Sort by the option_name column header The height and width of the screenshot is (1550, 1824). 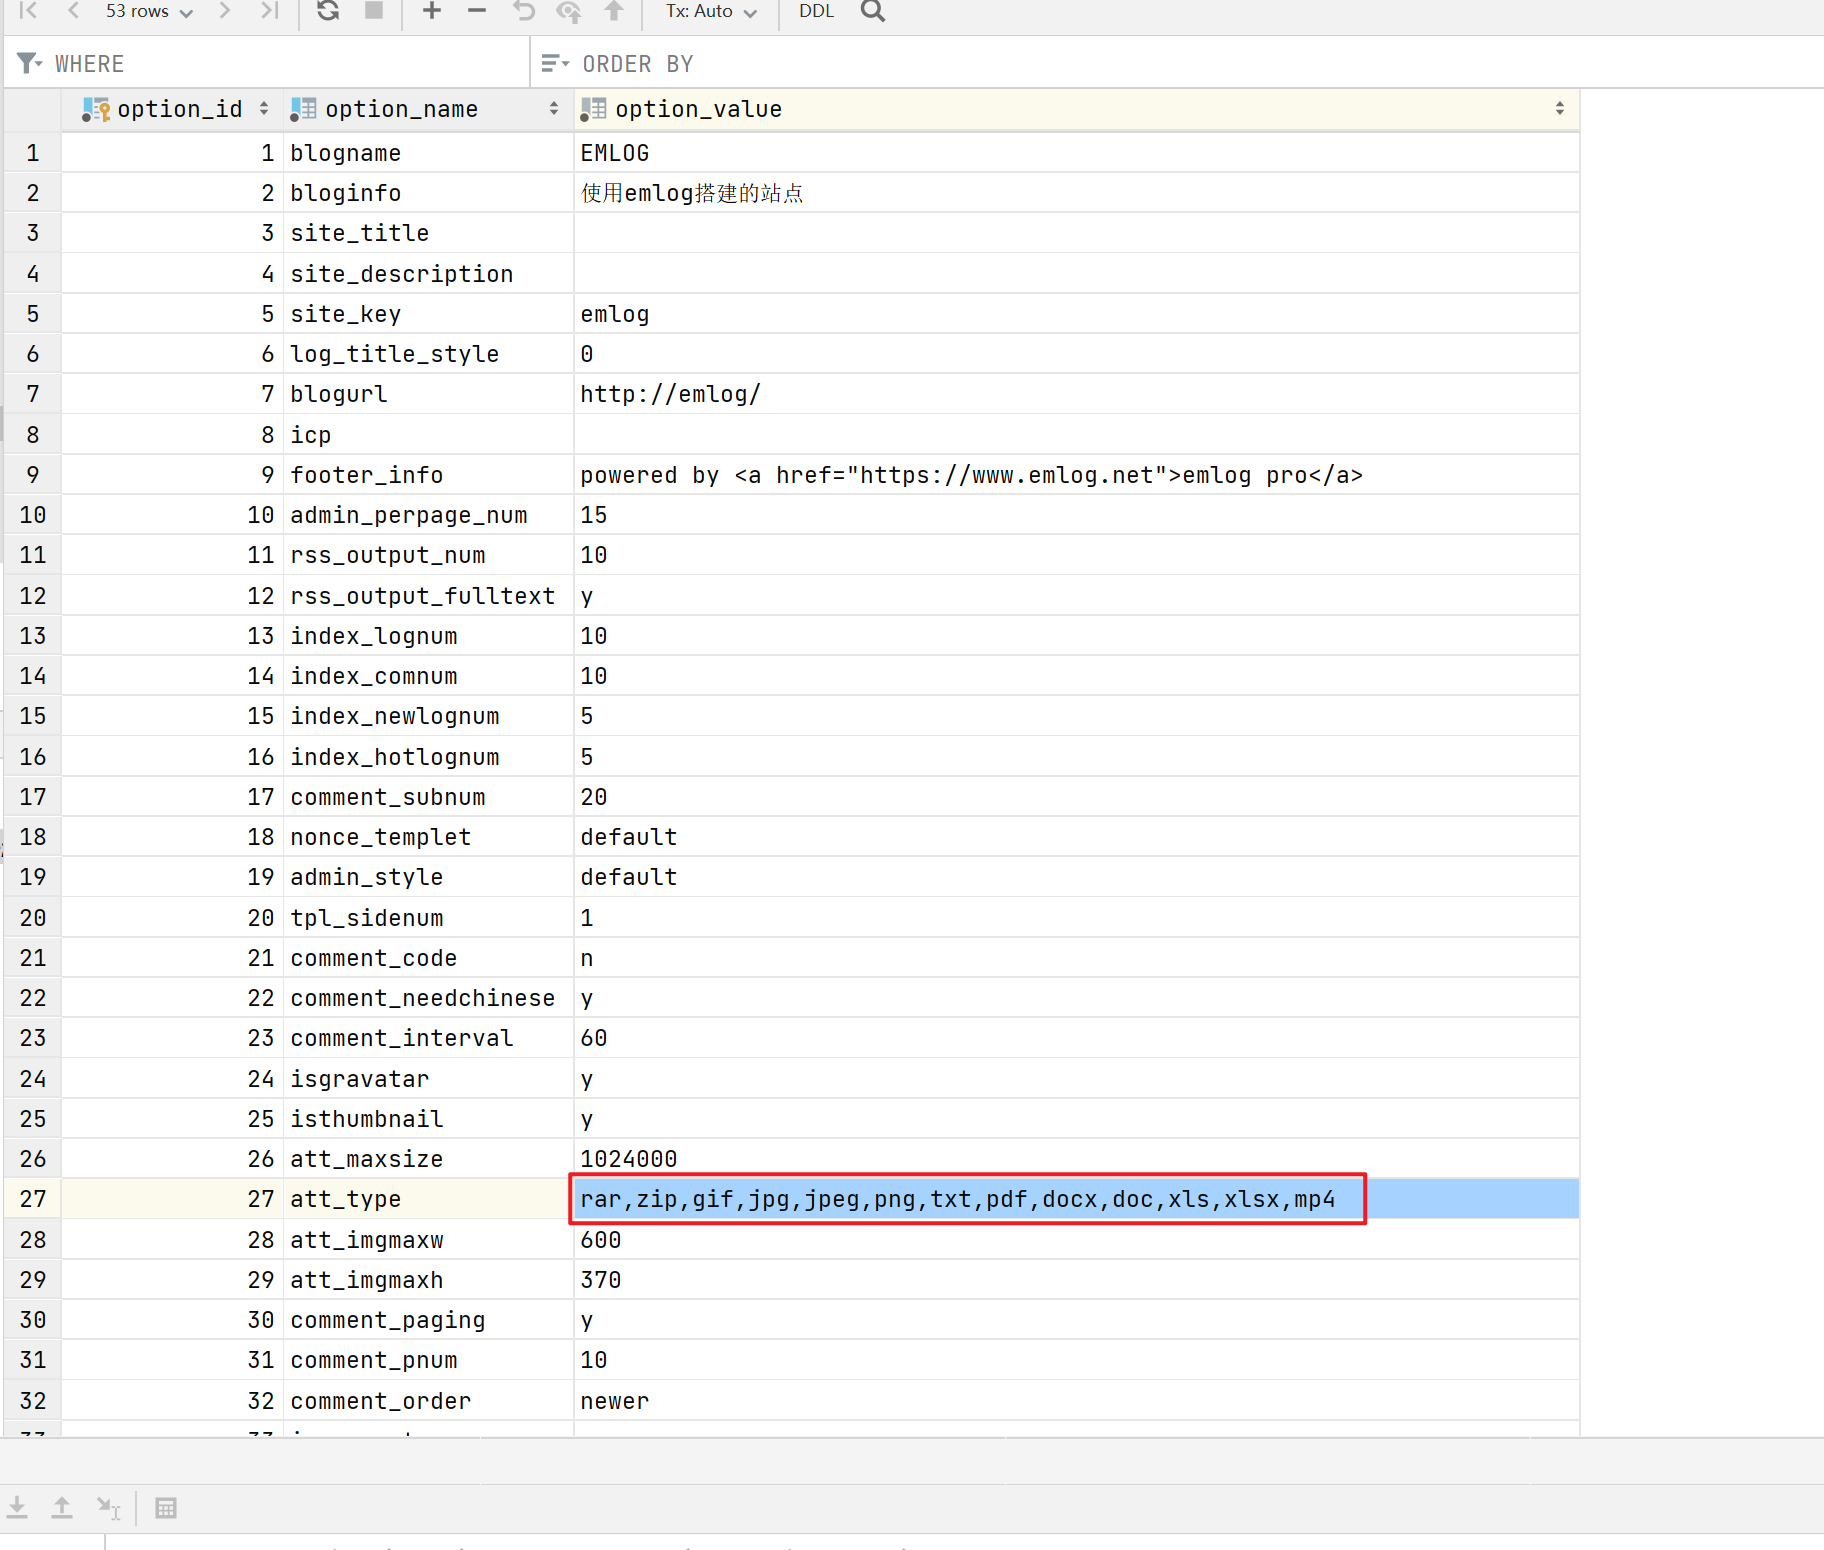(x=401, y=109)
